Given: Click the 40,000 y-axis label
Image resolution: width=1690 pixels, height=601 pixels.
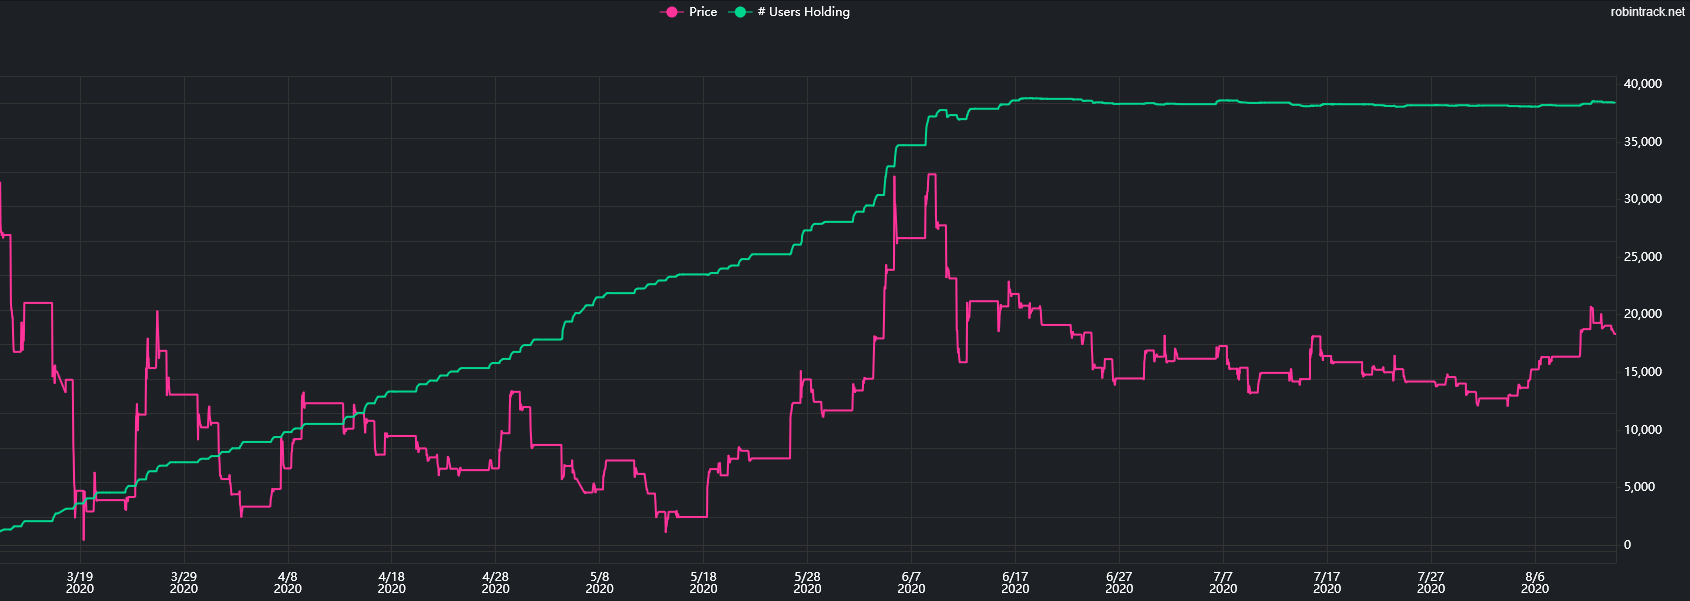Looking at the screenshot, I should click(1642, 84).
